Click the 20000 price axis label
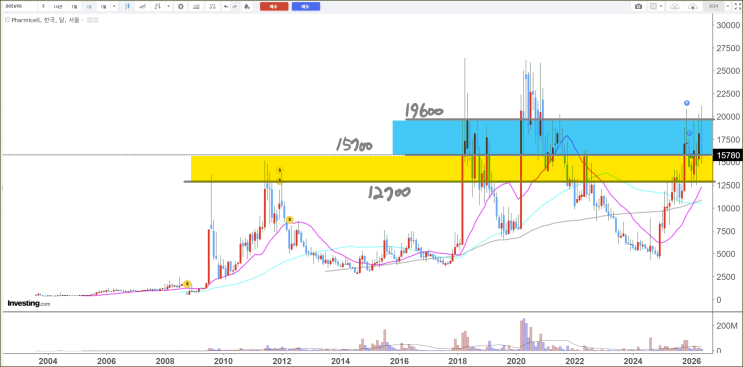 click(727, 116)
